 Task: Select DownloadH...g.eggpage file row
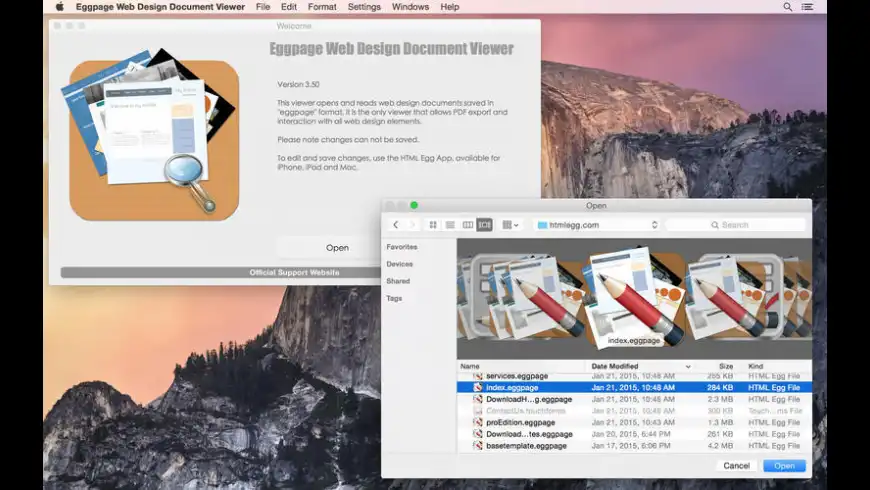[634, 399]
